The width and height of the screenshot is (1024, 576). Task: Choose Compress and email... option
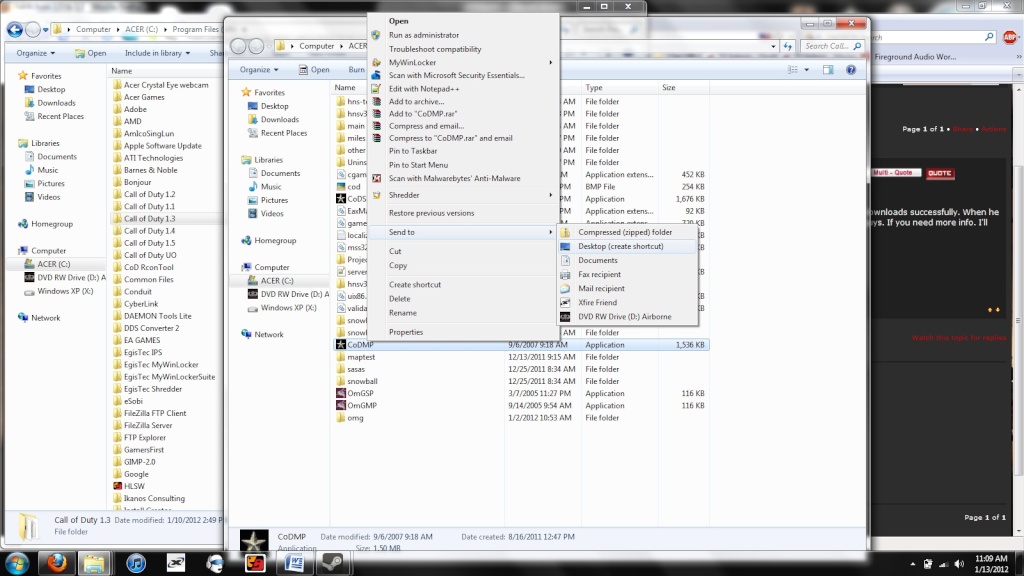(426, 126)
